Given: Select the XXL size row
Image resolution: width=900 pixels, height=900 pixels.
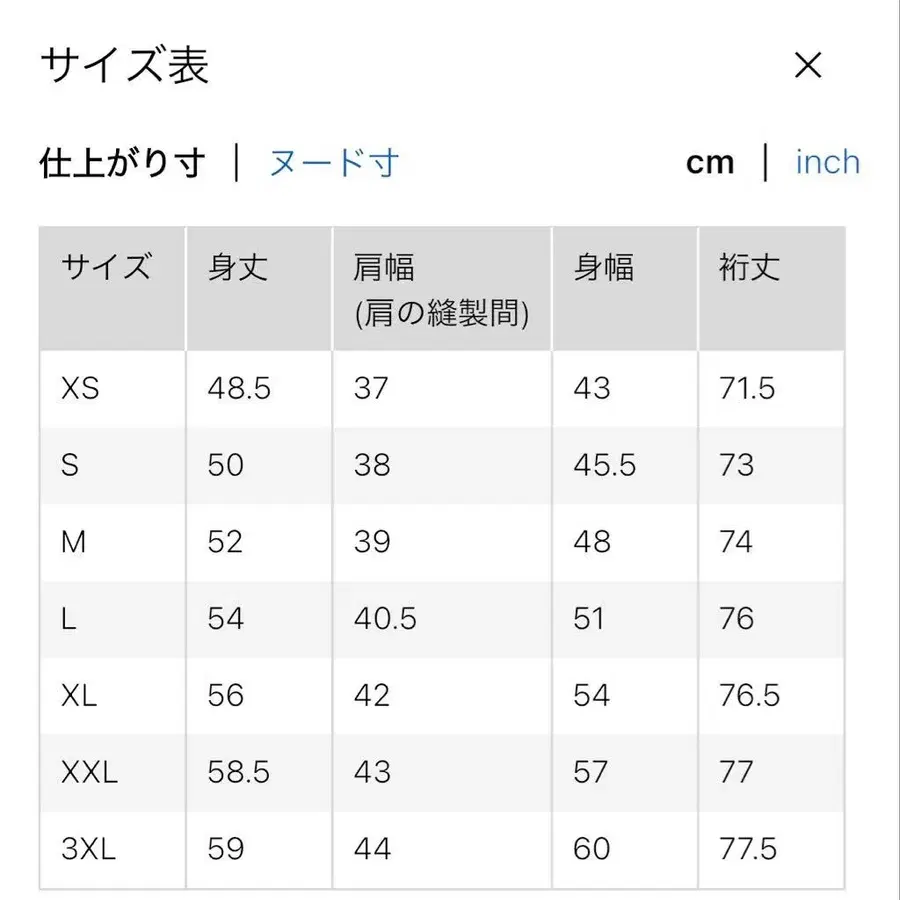Looking at the screenshot, I should (x=92, y=772).
